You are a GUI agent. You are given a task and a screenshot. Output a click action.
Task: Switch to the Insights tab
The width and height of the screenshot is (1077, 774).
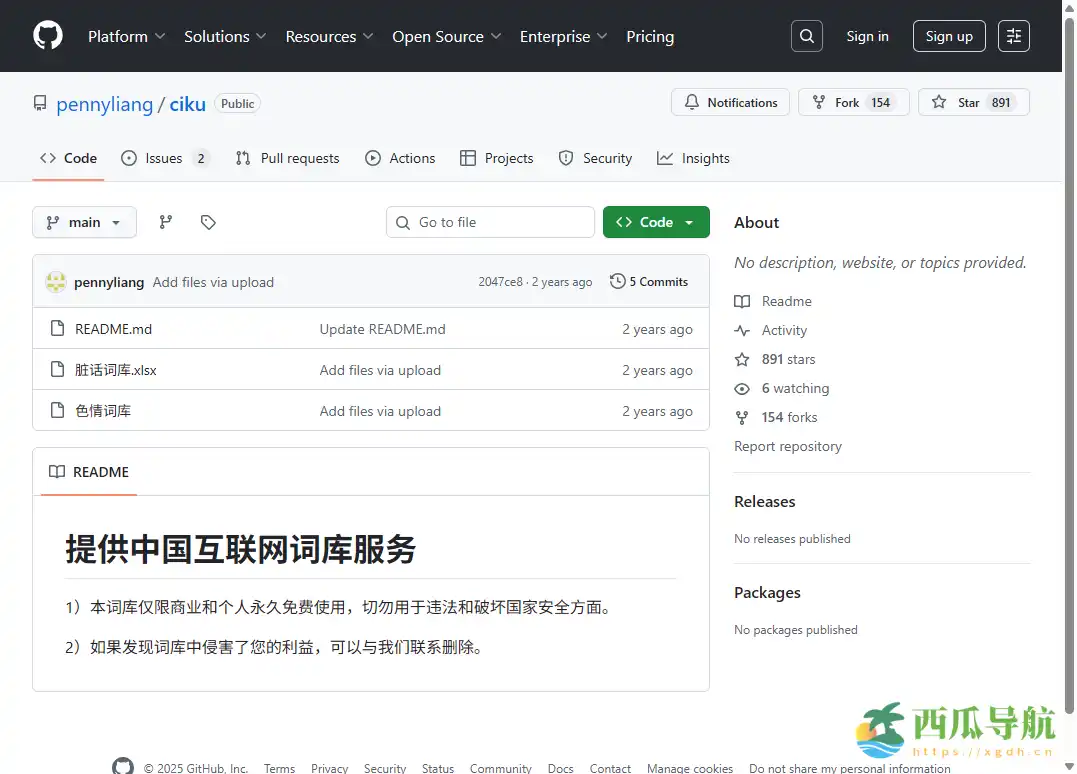point(693,158)
